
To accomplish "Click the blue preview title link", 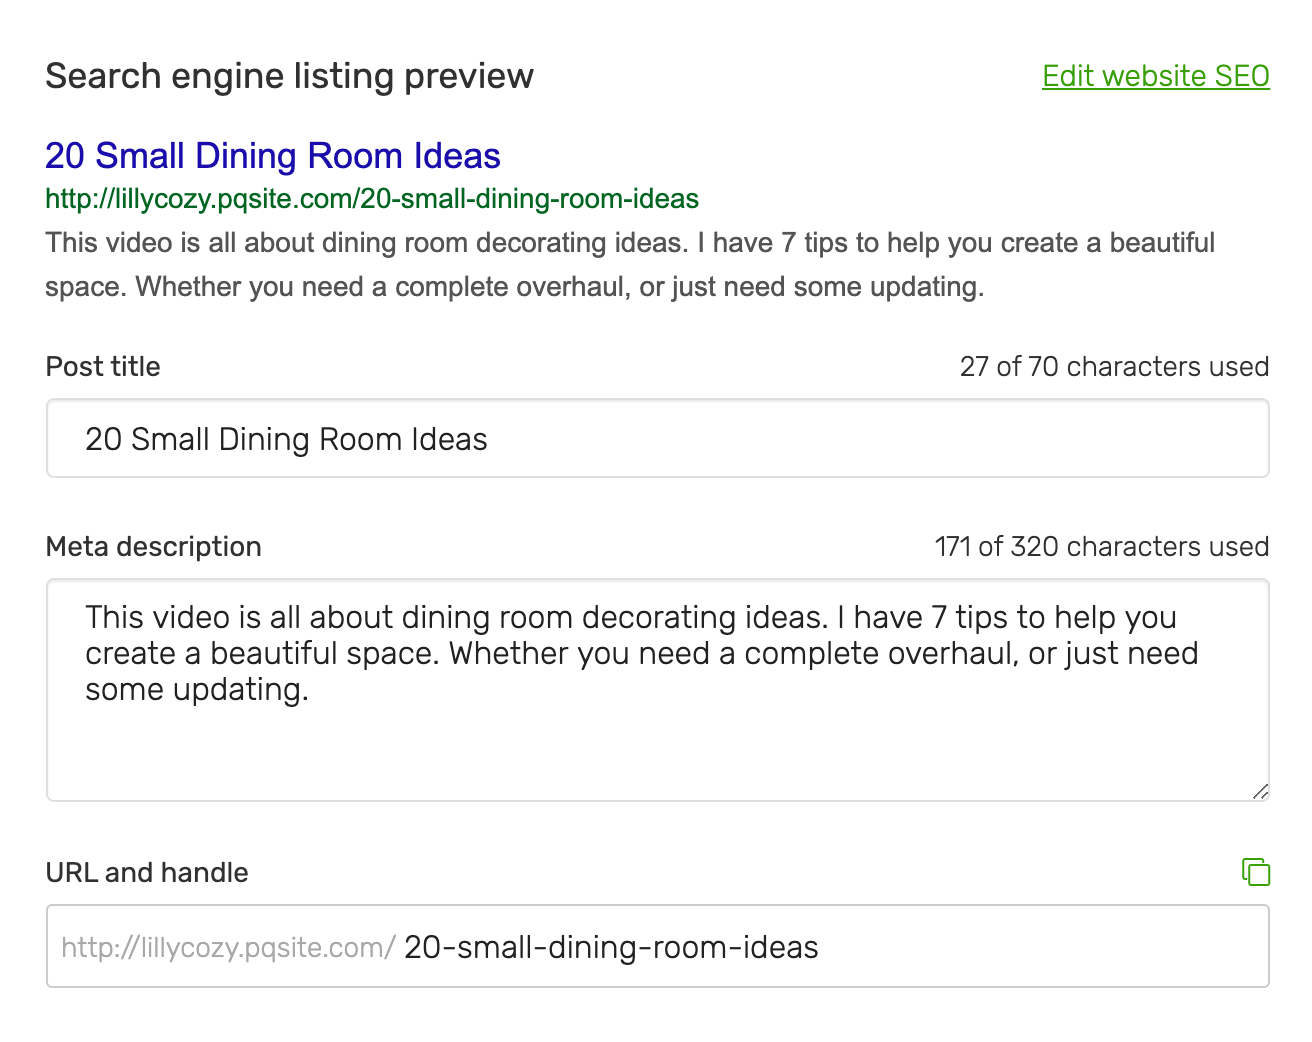I will (273, 156).
